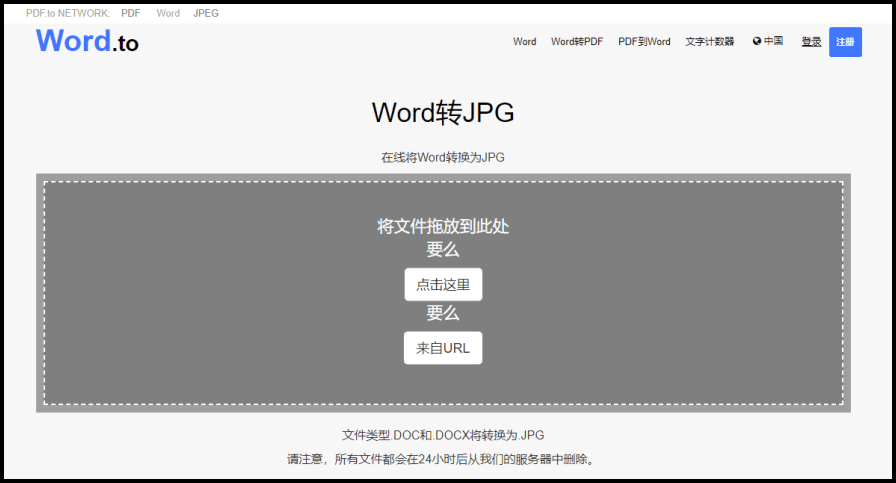Click the dashed file drop zone text 将文件拖放到此处

point(443,226)
